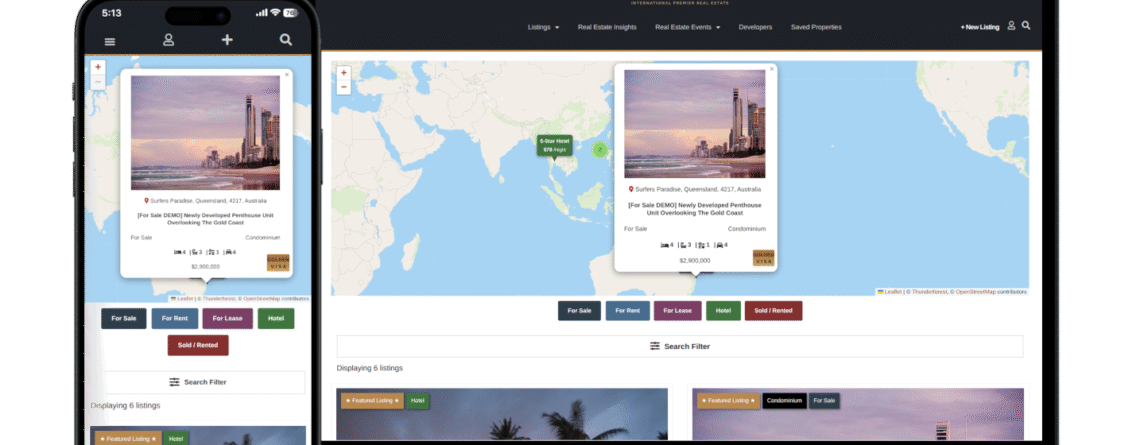Open the OpenStreetMap link on desktop map
Image resolution: width=1140 pixels, height=445 pixels.
[x=976, y=292]
